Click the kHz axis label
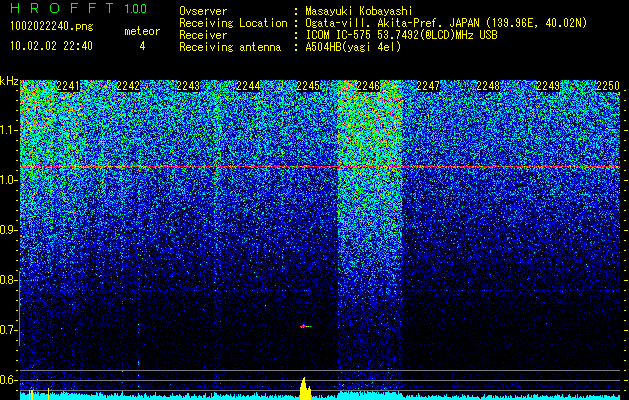This screenshot has height=400, width=629. [x=9, y=81]
